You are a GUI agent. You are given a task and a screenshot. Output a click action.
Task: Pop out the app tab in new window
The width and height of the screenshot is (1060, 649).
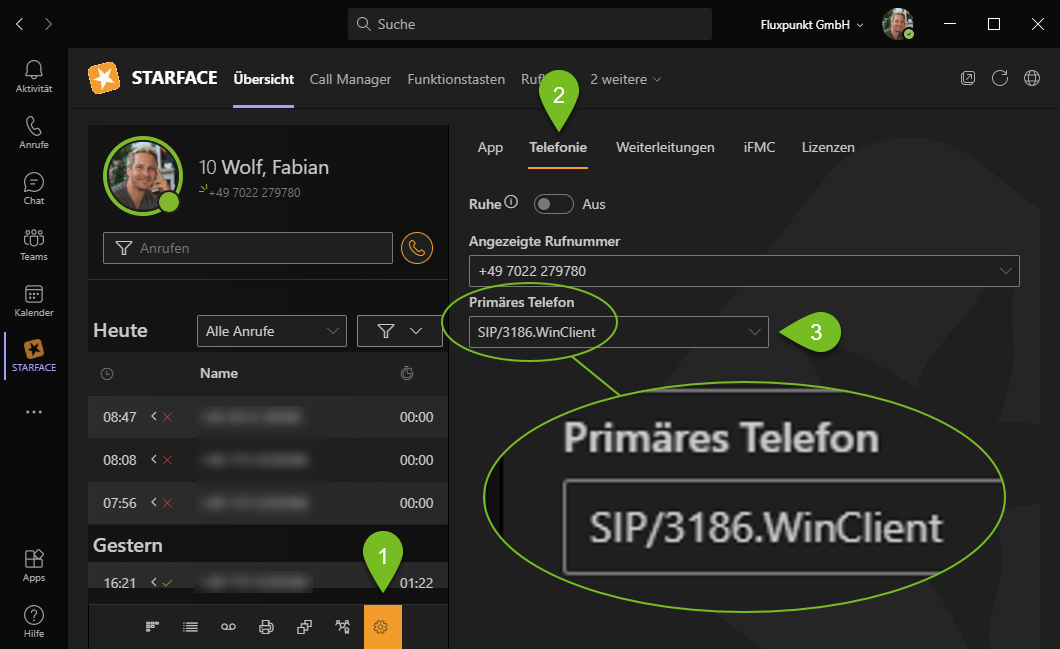968,78
